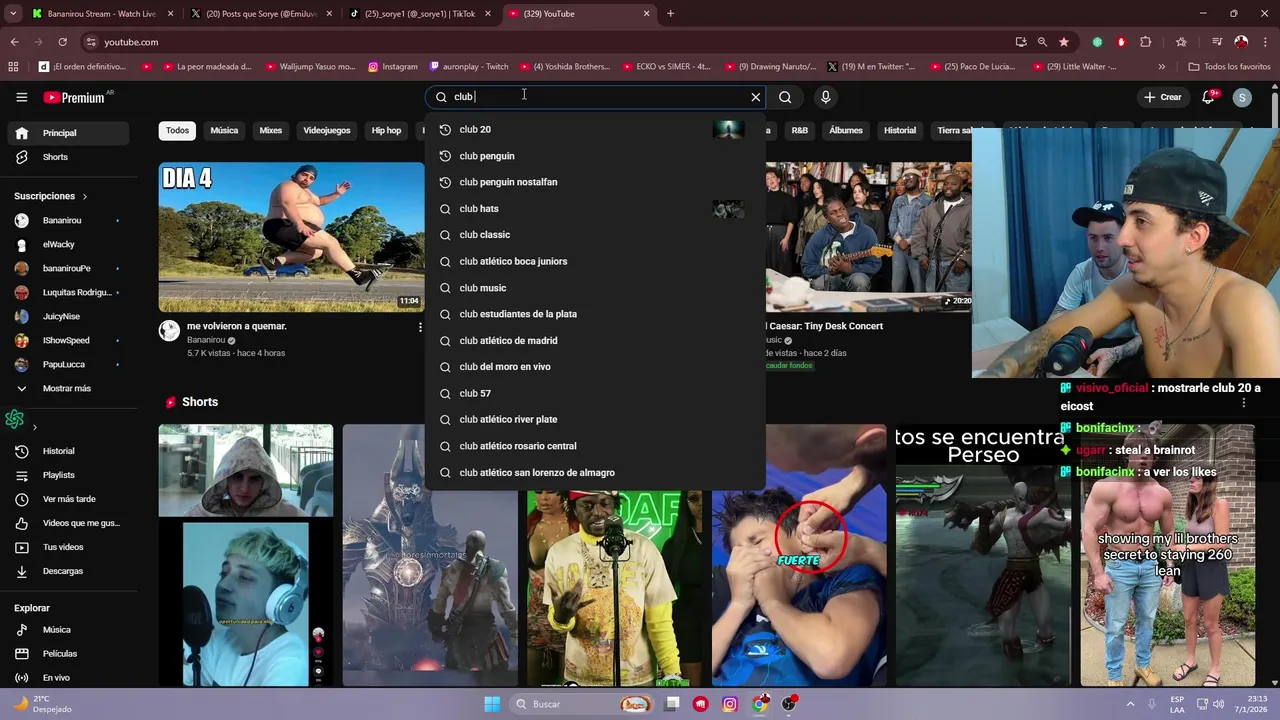Open the Tiny Desk Concert thumbnail
The height and width of the screenshot is (720, 1280).
pyautogui.click(x=868, y=237)
